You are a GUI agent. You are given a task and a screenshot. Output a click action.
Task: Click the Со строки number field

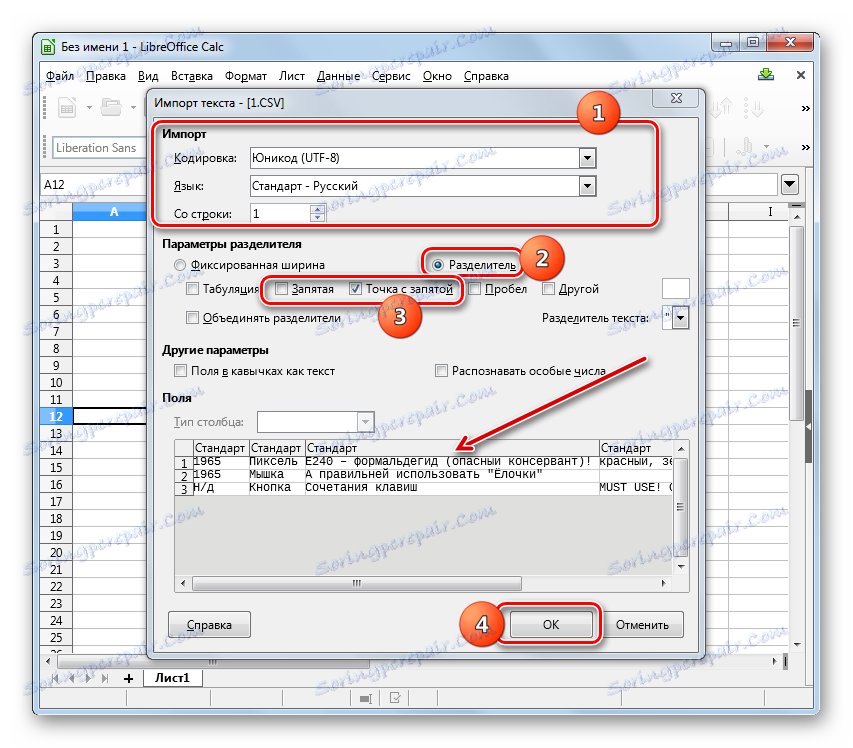click(x=281, y=214)
